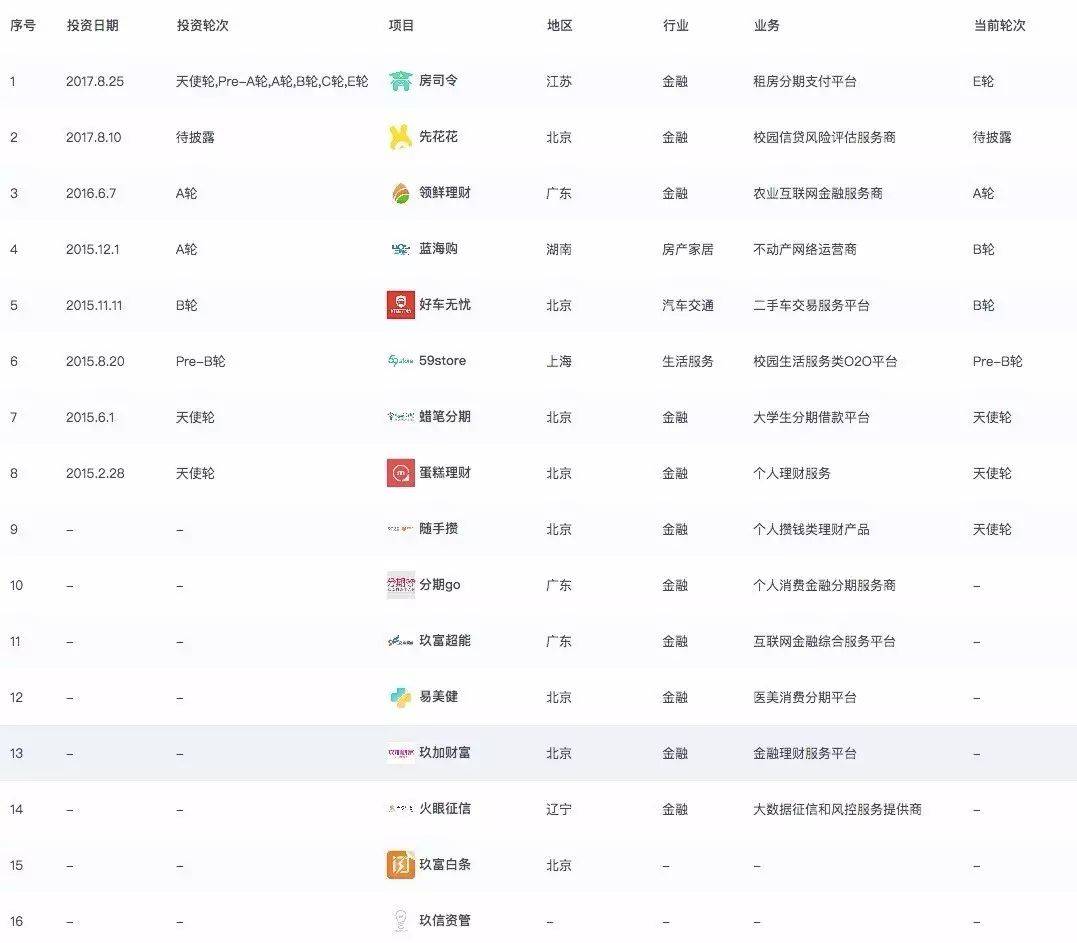Select the date cell 2015.12.1
This screenshot has width=1077, height=943.
(93, 249)
